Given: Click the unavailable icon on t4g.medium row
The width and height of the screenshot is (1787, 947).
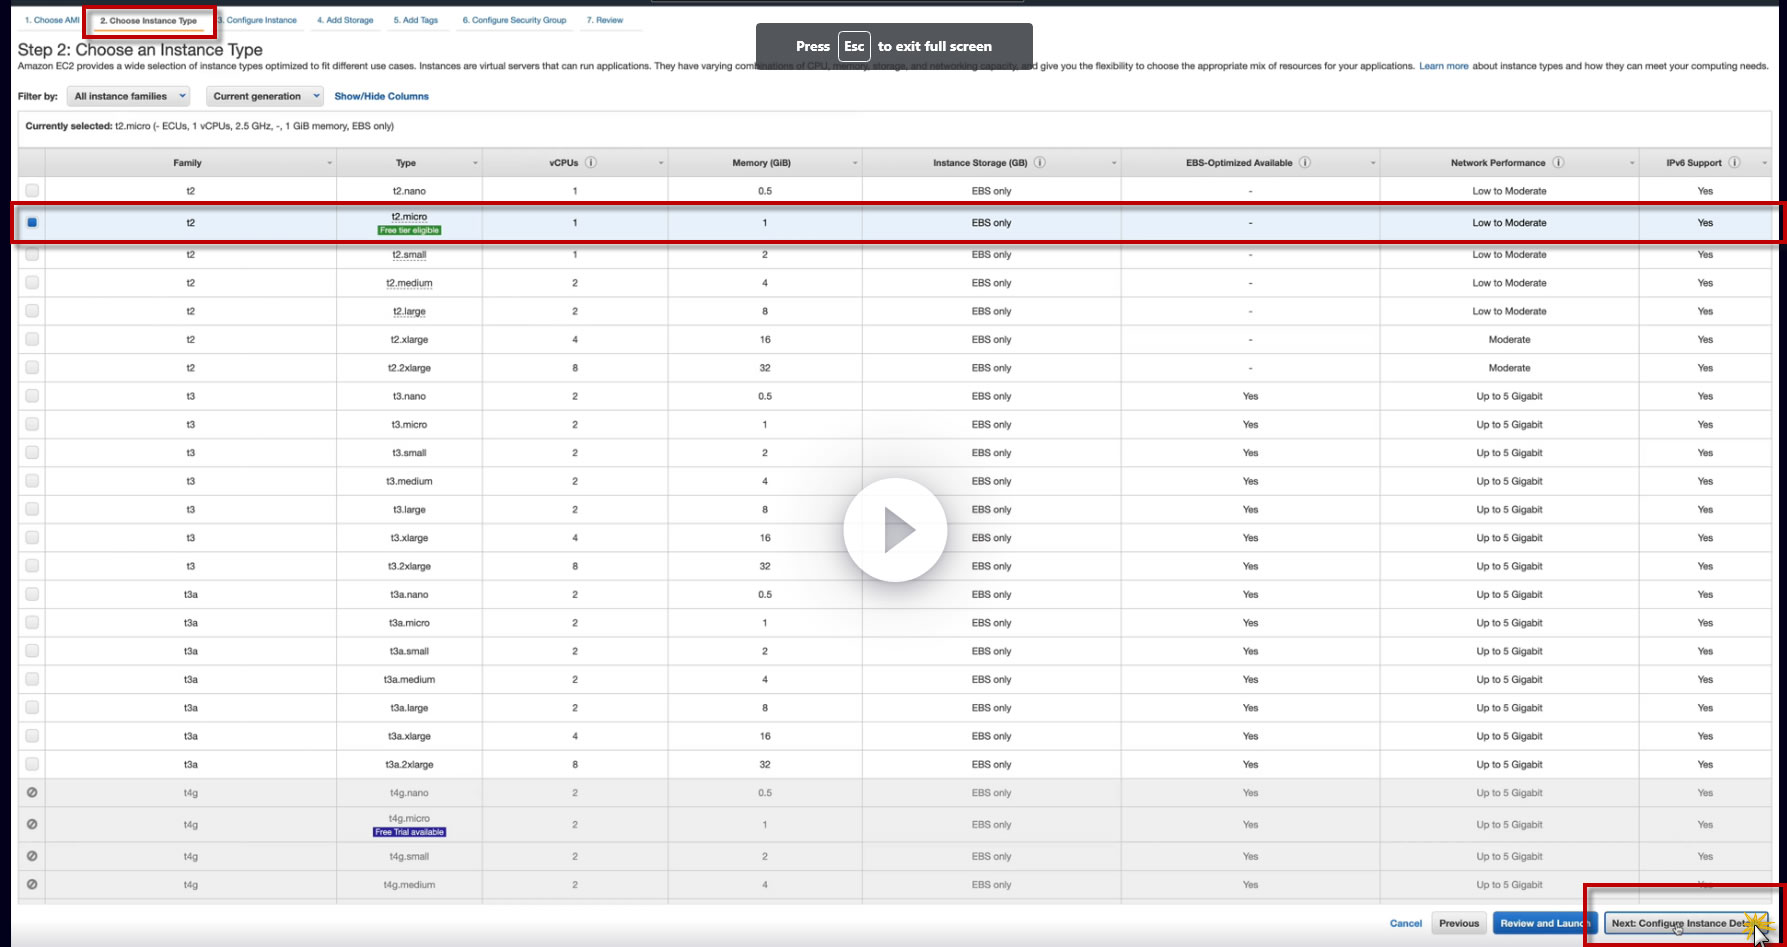Looking at the screenshot, I should pos(32,884).
